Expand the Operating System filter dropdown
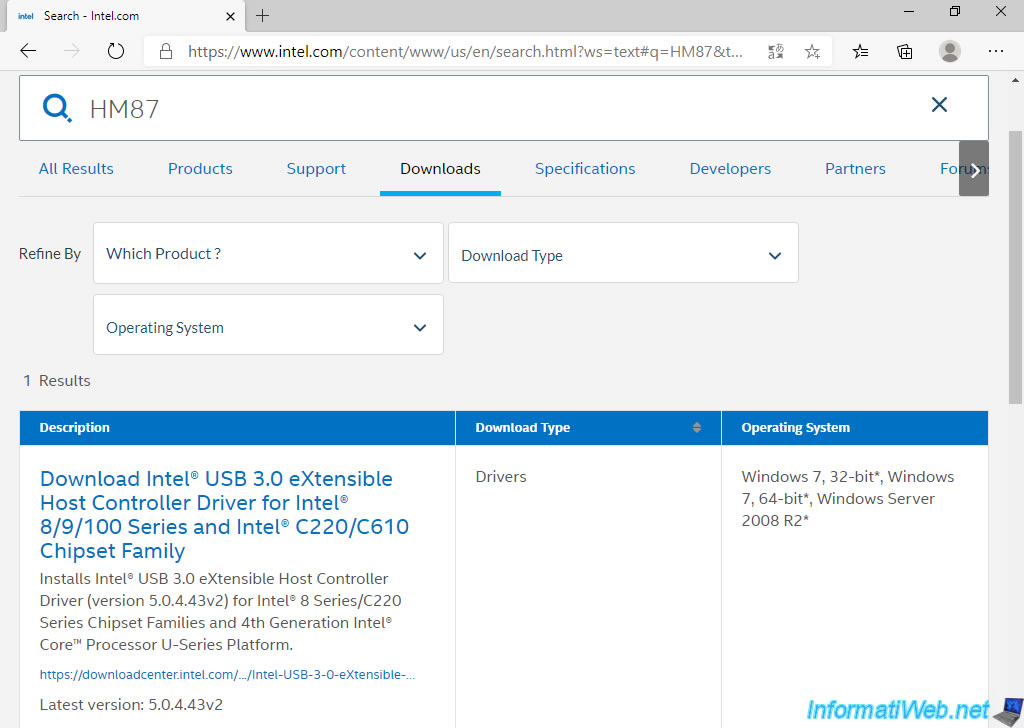1024x728 pixels. [268, 325]
